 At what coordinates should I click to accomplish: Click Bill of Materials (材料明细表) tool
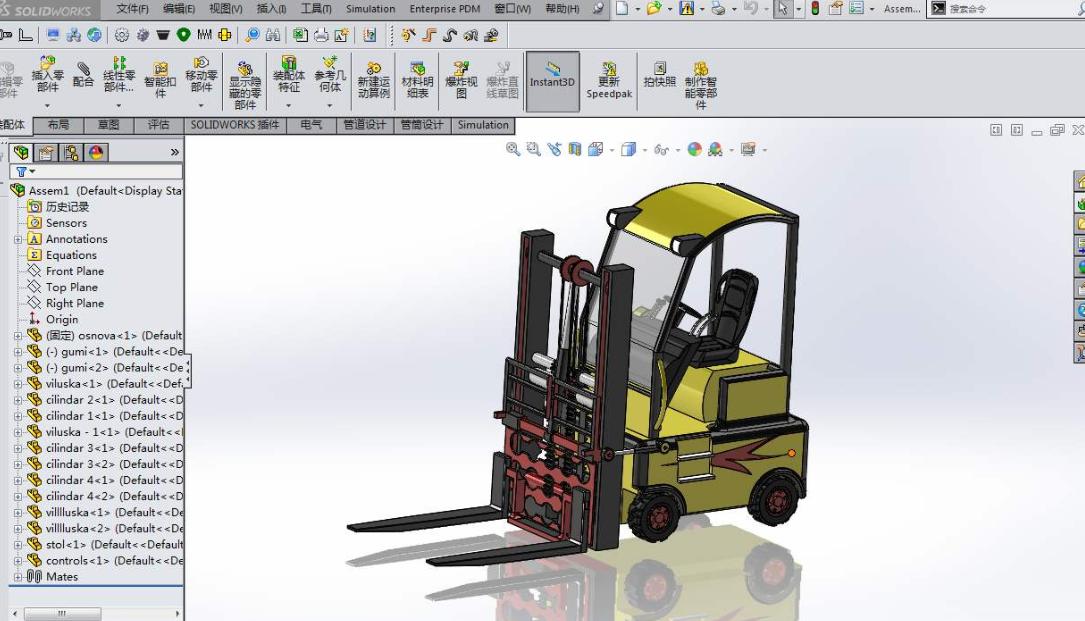(417, 80)
